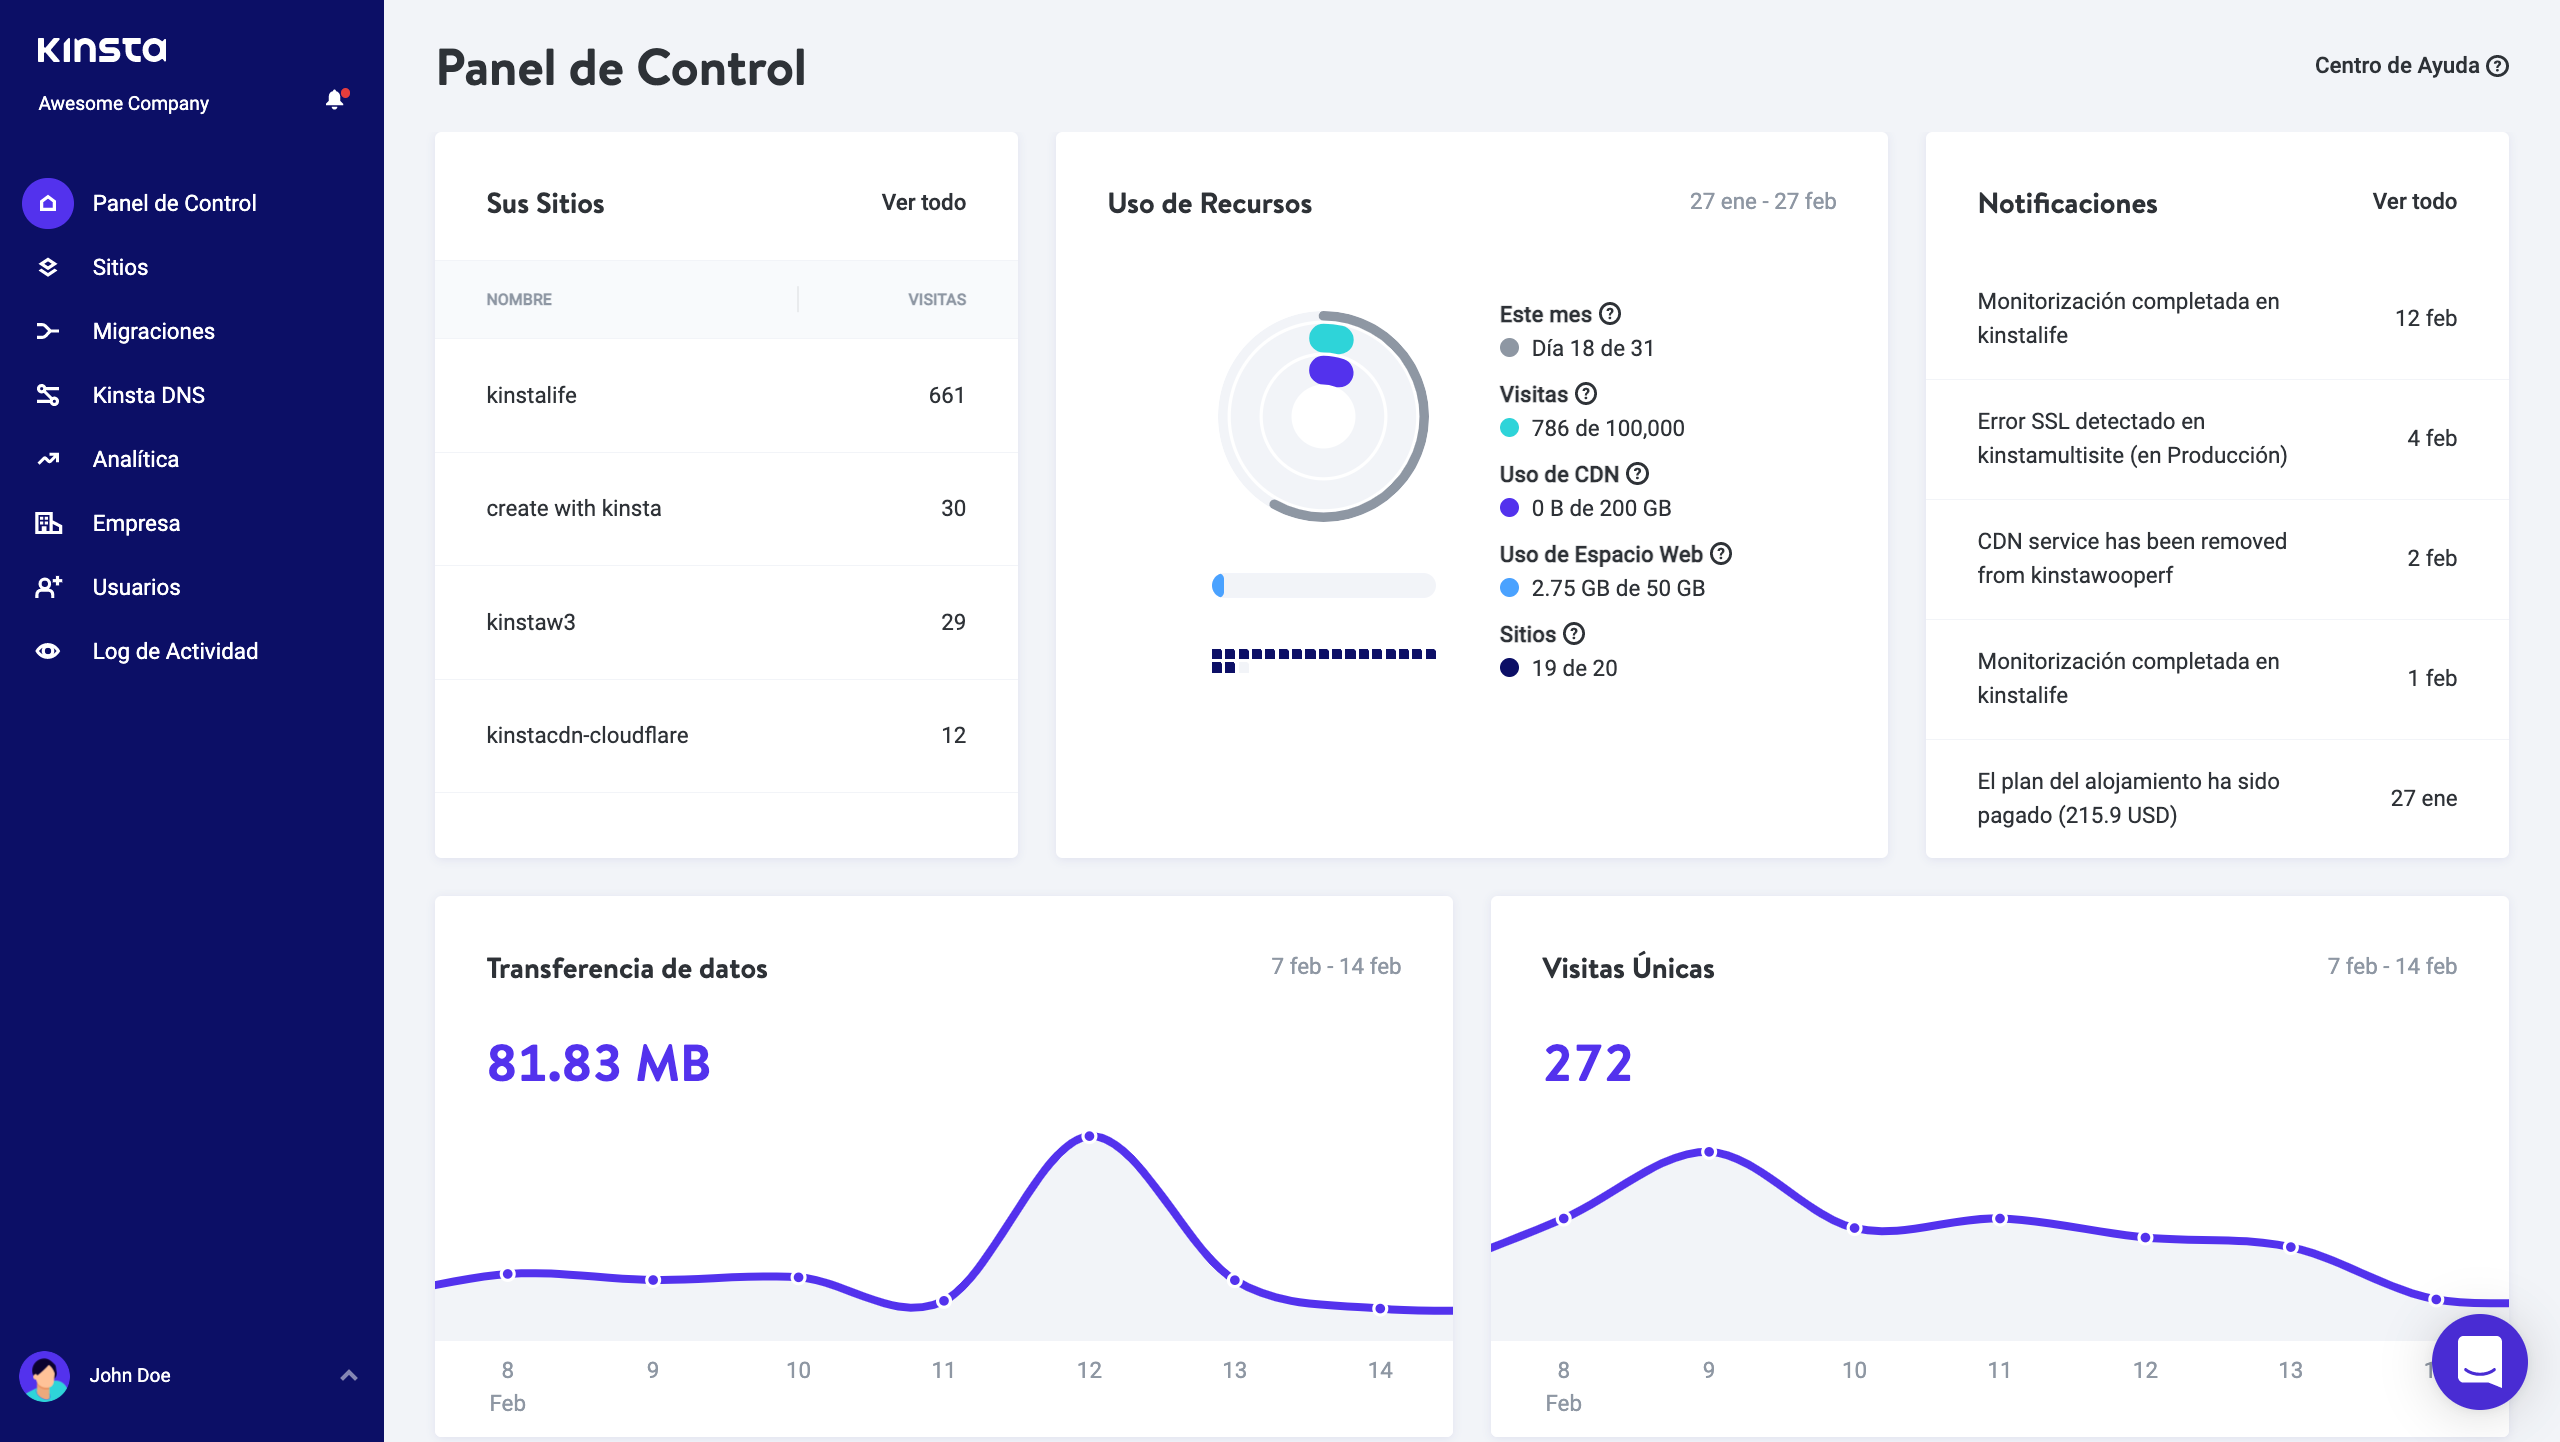Viewport: 2560px width, 1442px height.
Task: Click the notification bell icon
Action: [335, 100]
